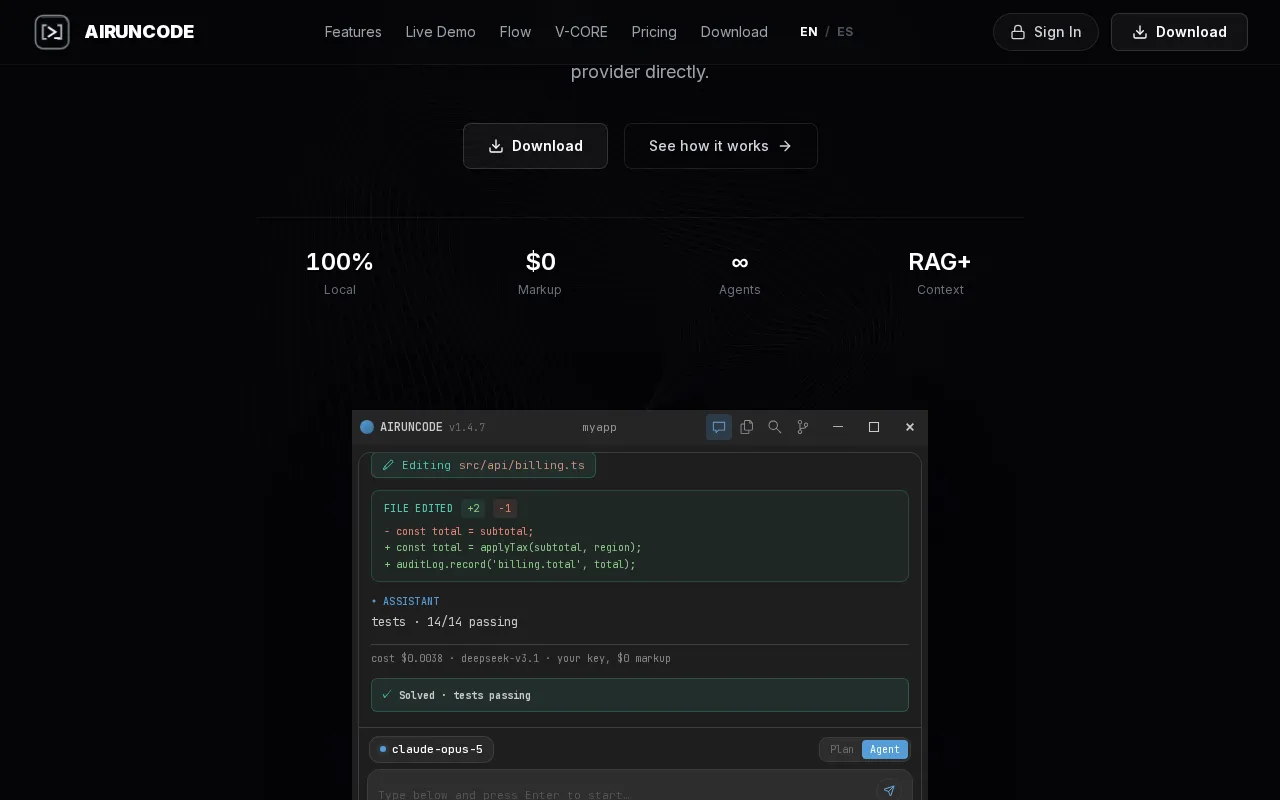Switch language to EN
This screenshot has height=800, width=1280.
click(x=809, y=32)
